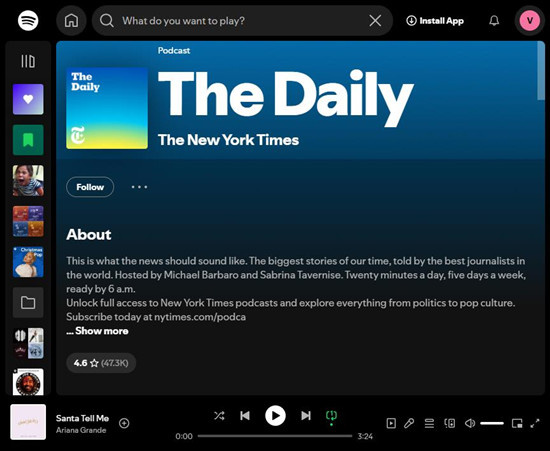Open the play queue

(x=429, y=423)
